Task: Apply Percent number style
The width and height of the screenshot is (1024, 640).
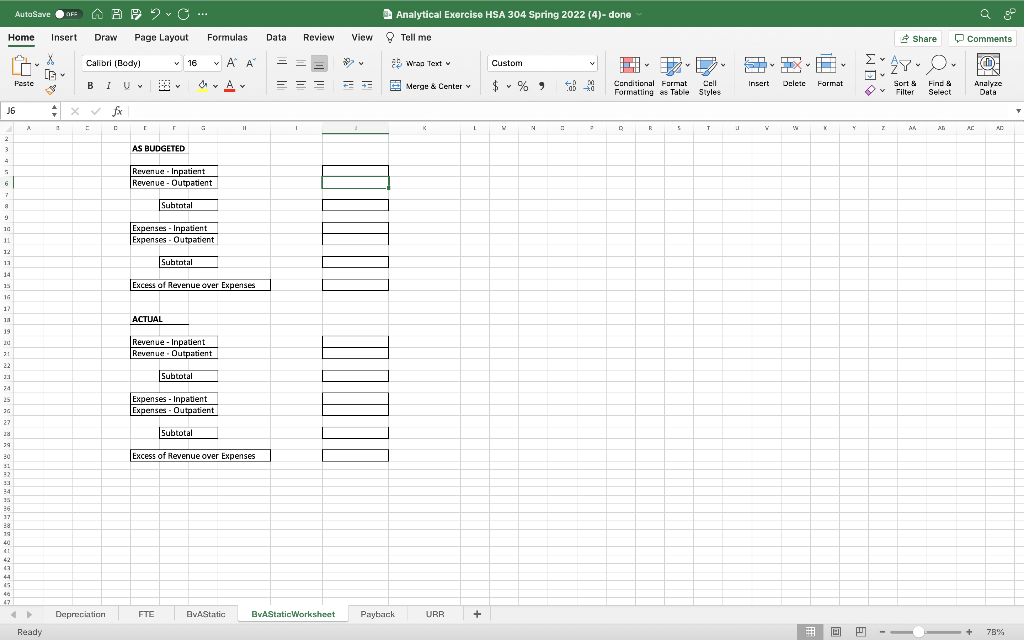Action: click(523, 86)
